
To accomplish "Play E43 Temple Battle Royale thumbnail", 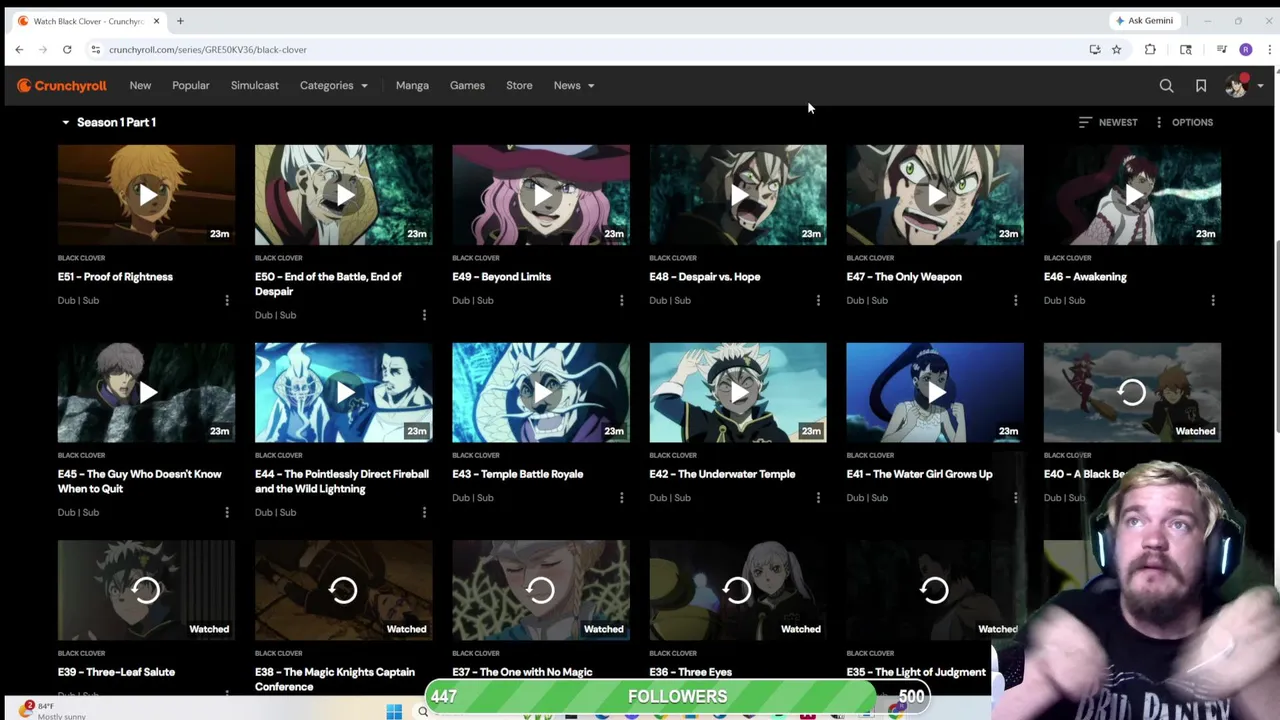I will point(540,392).
